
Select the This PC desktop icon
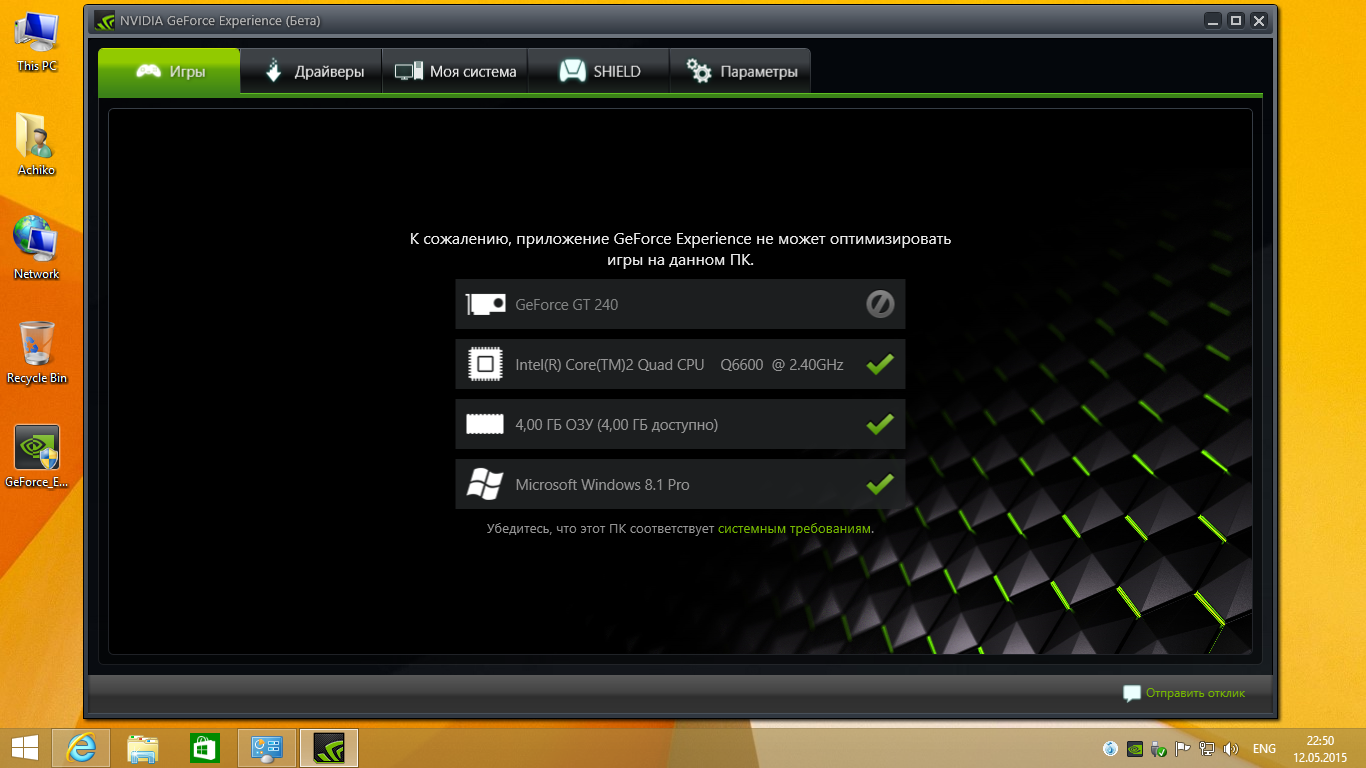[37, 42]
